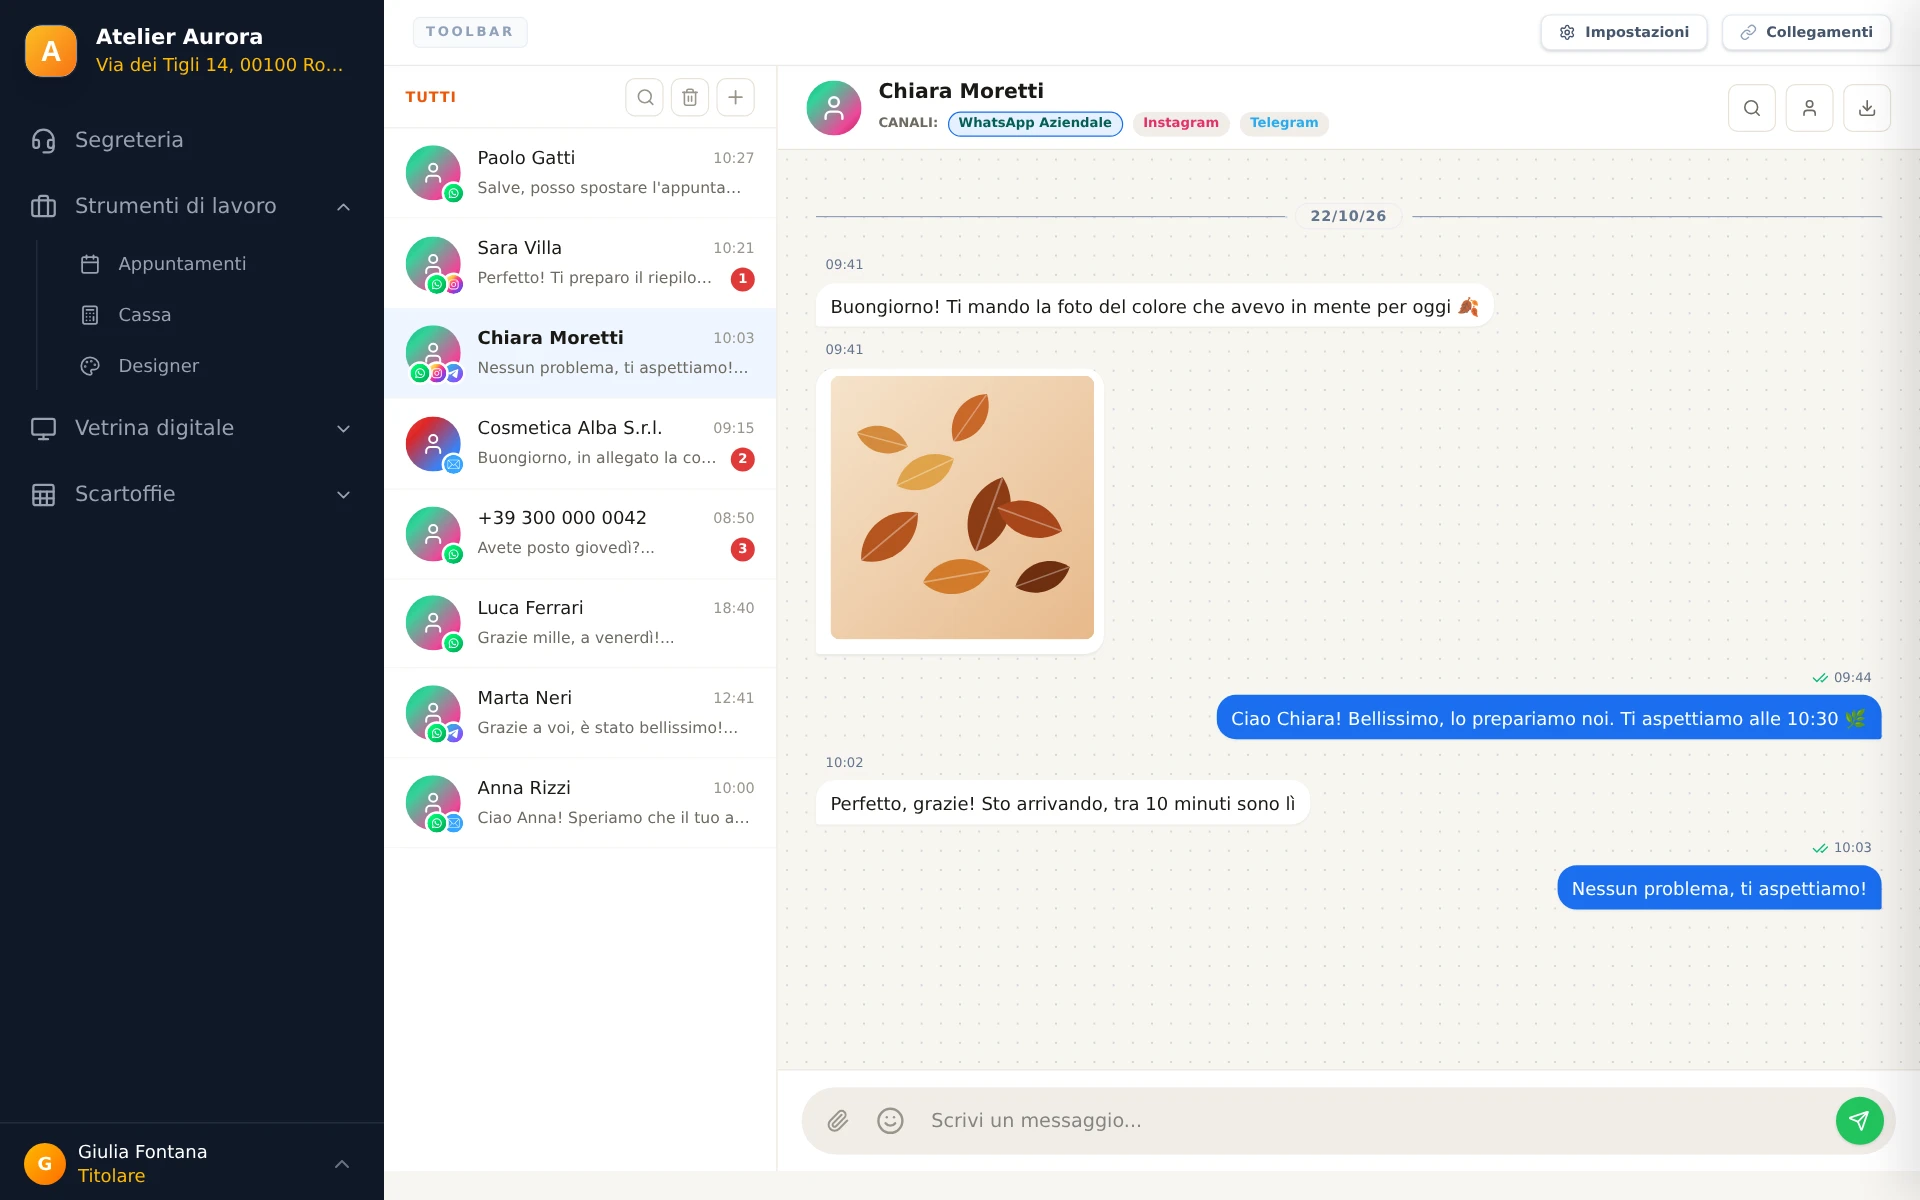Open the Cosmetica Alba S.r.l. conversation

(x=580, y=443)
